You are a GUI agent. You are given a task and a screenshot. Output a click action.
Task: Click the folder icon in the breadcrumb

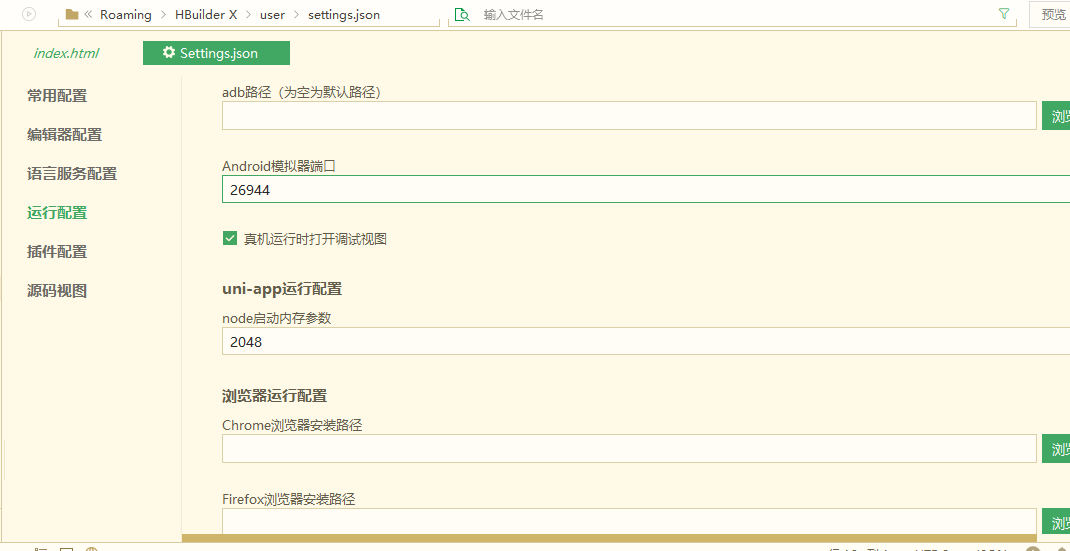coord(72,14)
